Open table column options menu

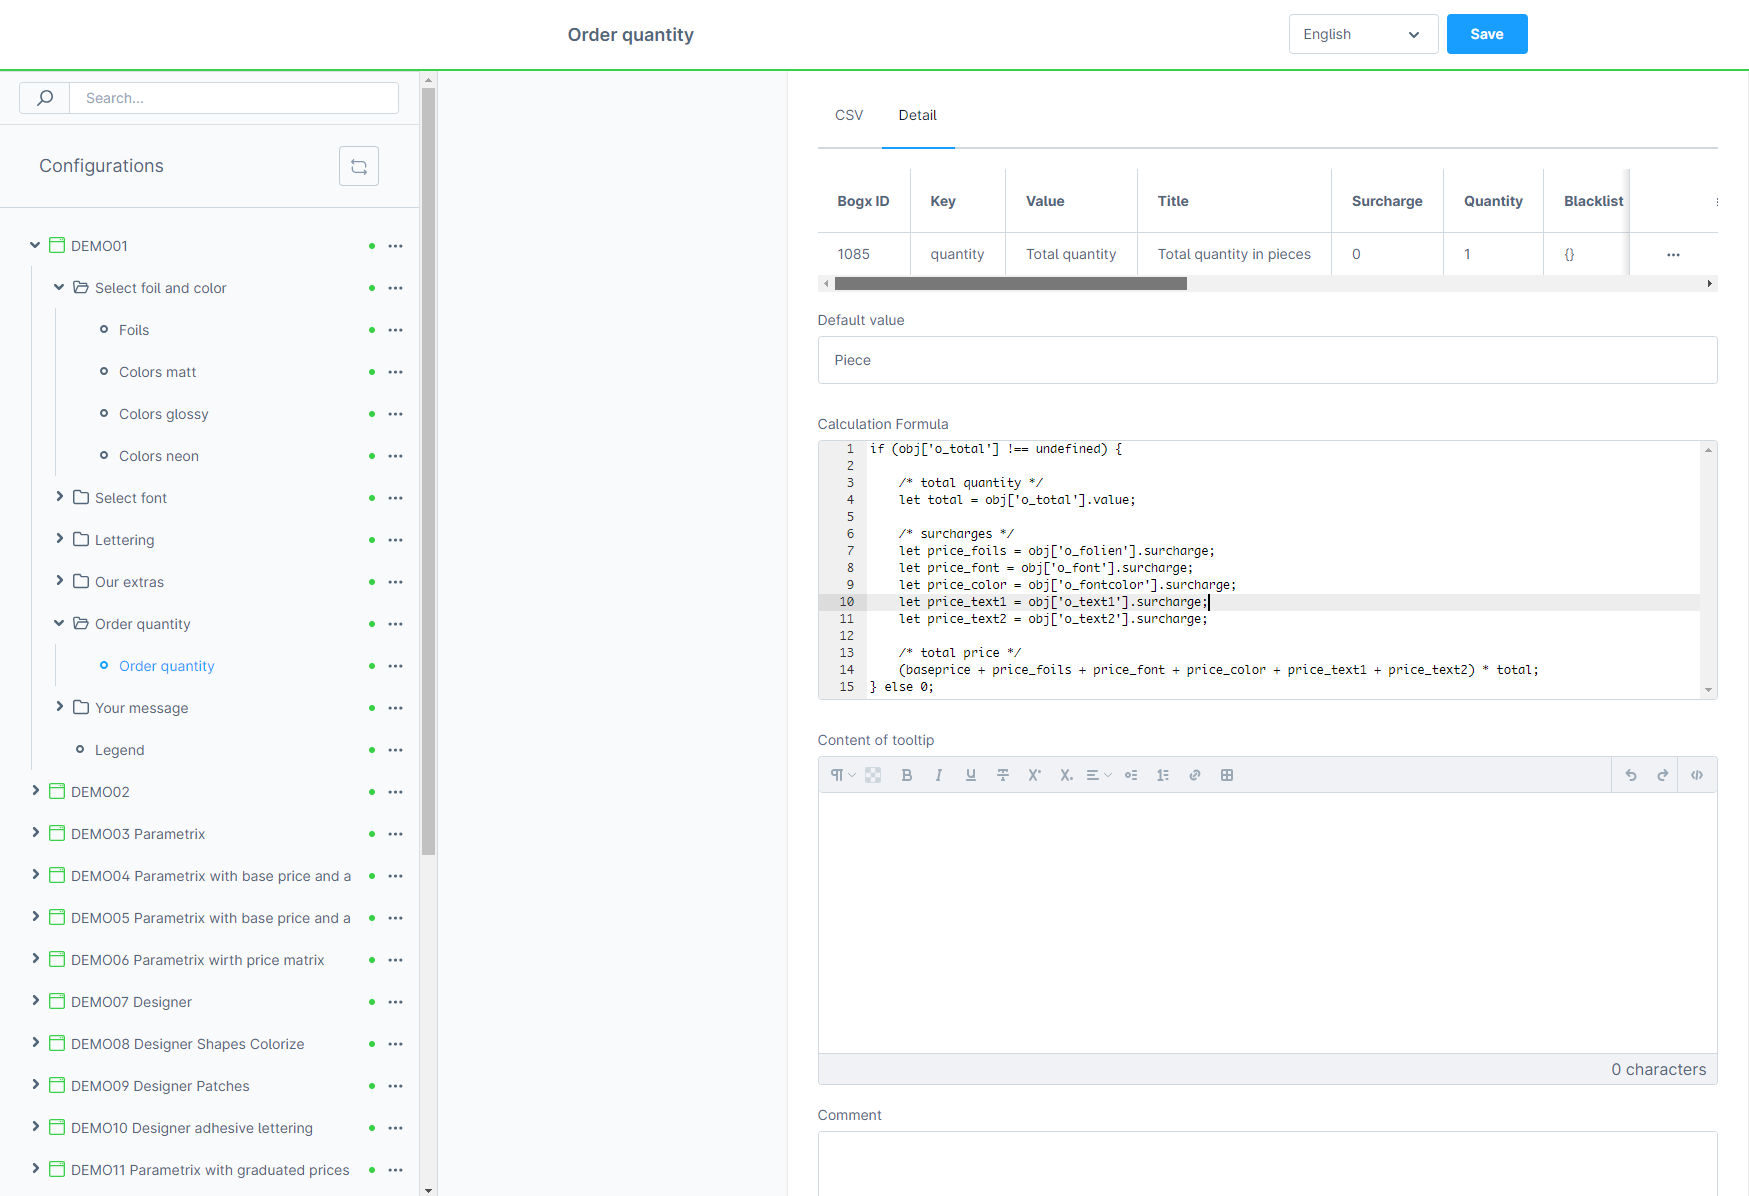coord(1717,202)
